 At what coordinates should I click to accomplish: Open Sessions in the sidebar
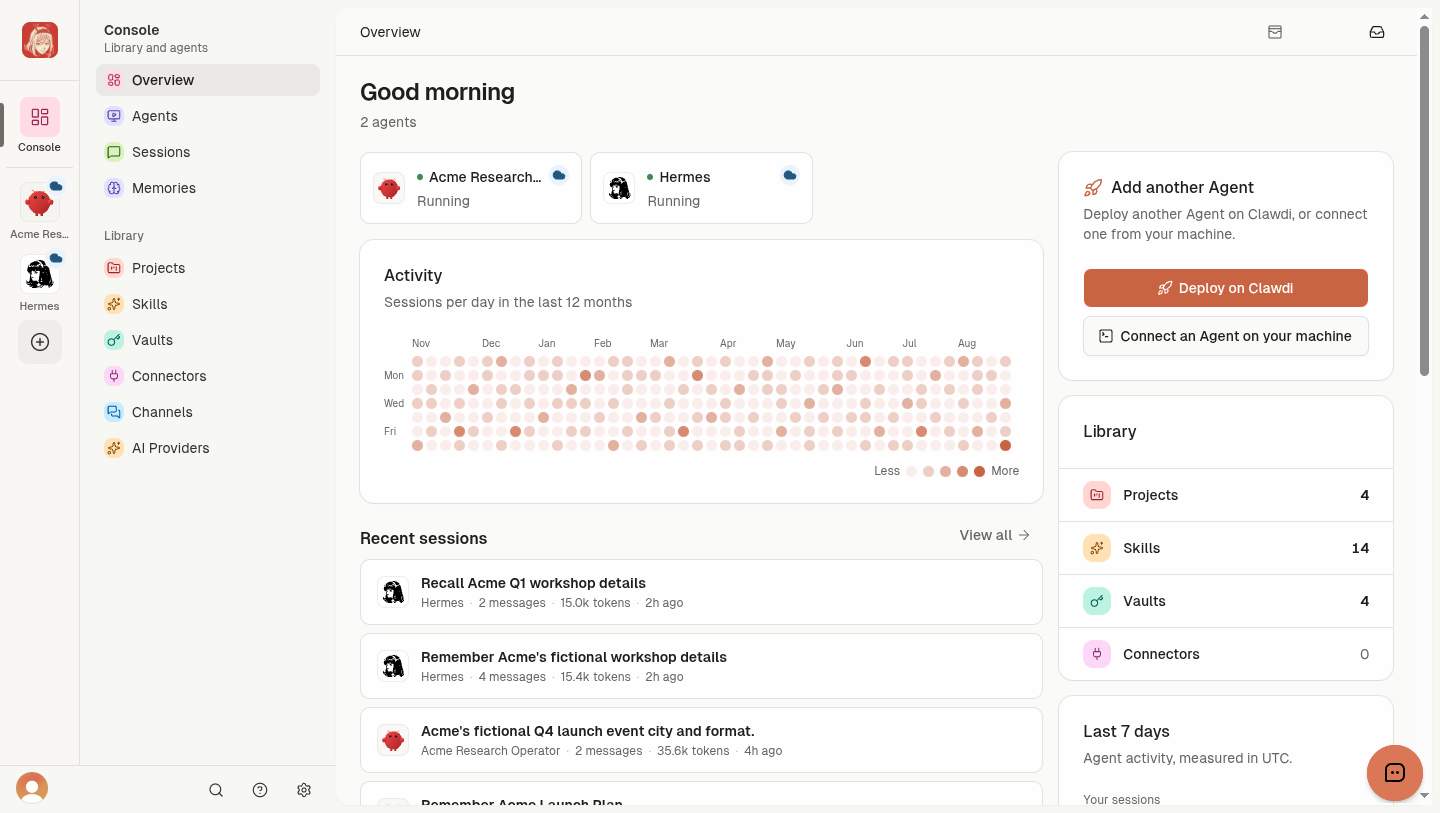pos(208,152)
